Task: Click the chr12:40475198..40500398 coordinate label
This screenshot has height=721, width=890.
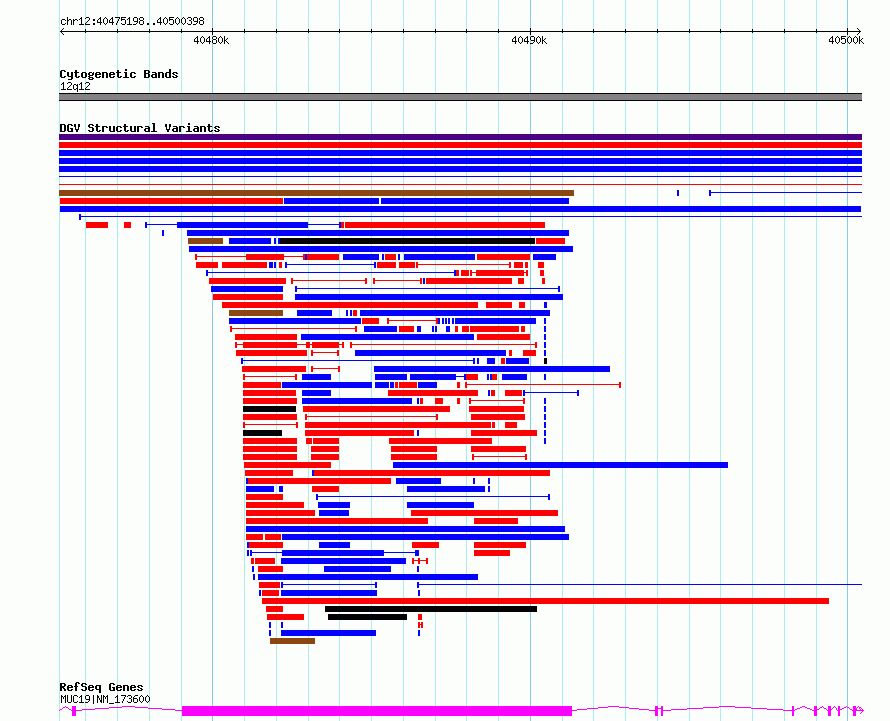Action: tap(132, 21)
